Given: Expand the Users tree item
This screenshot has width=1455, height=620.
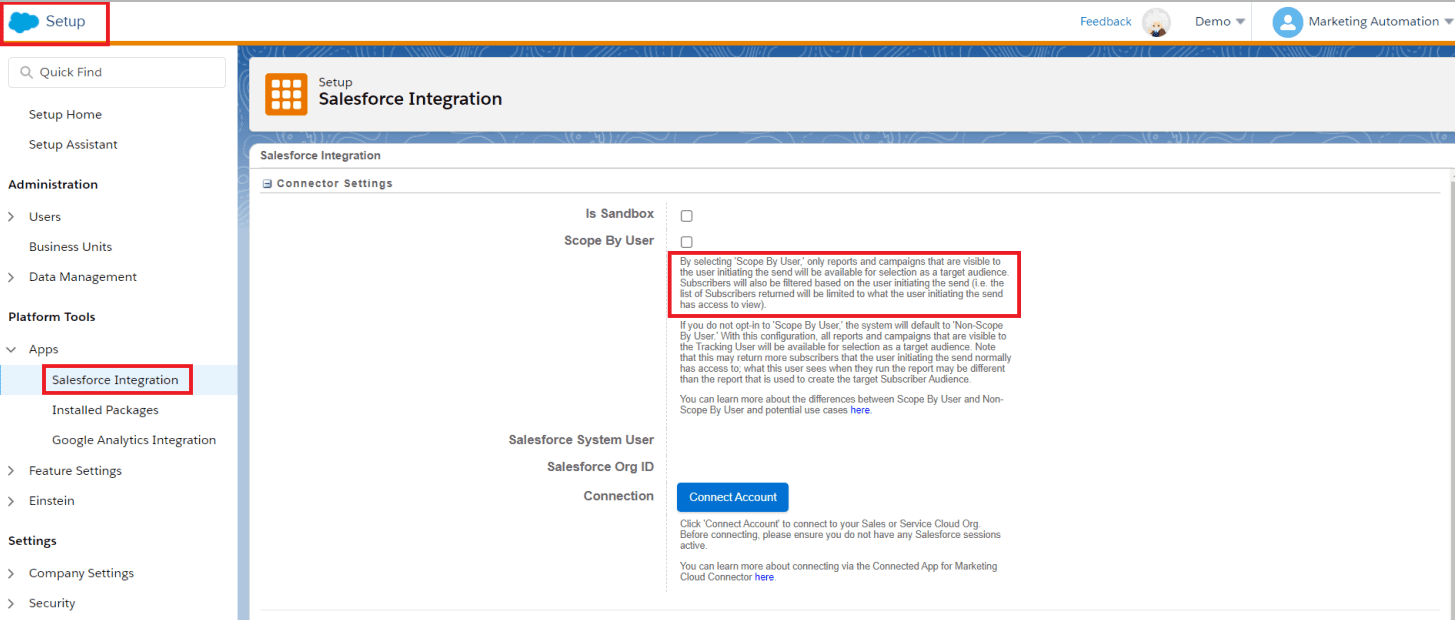Looking at the screenshot, I should [x=11, y=217].
